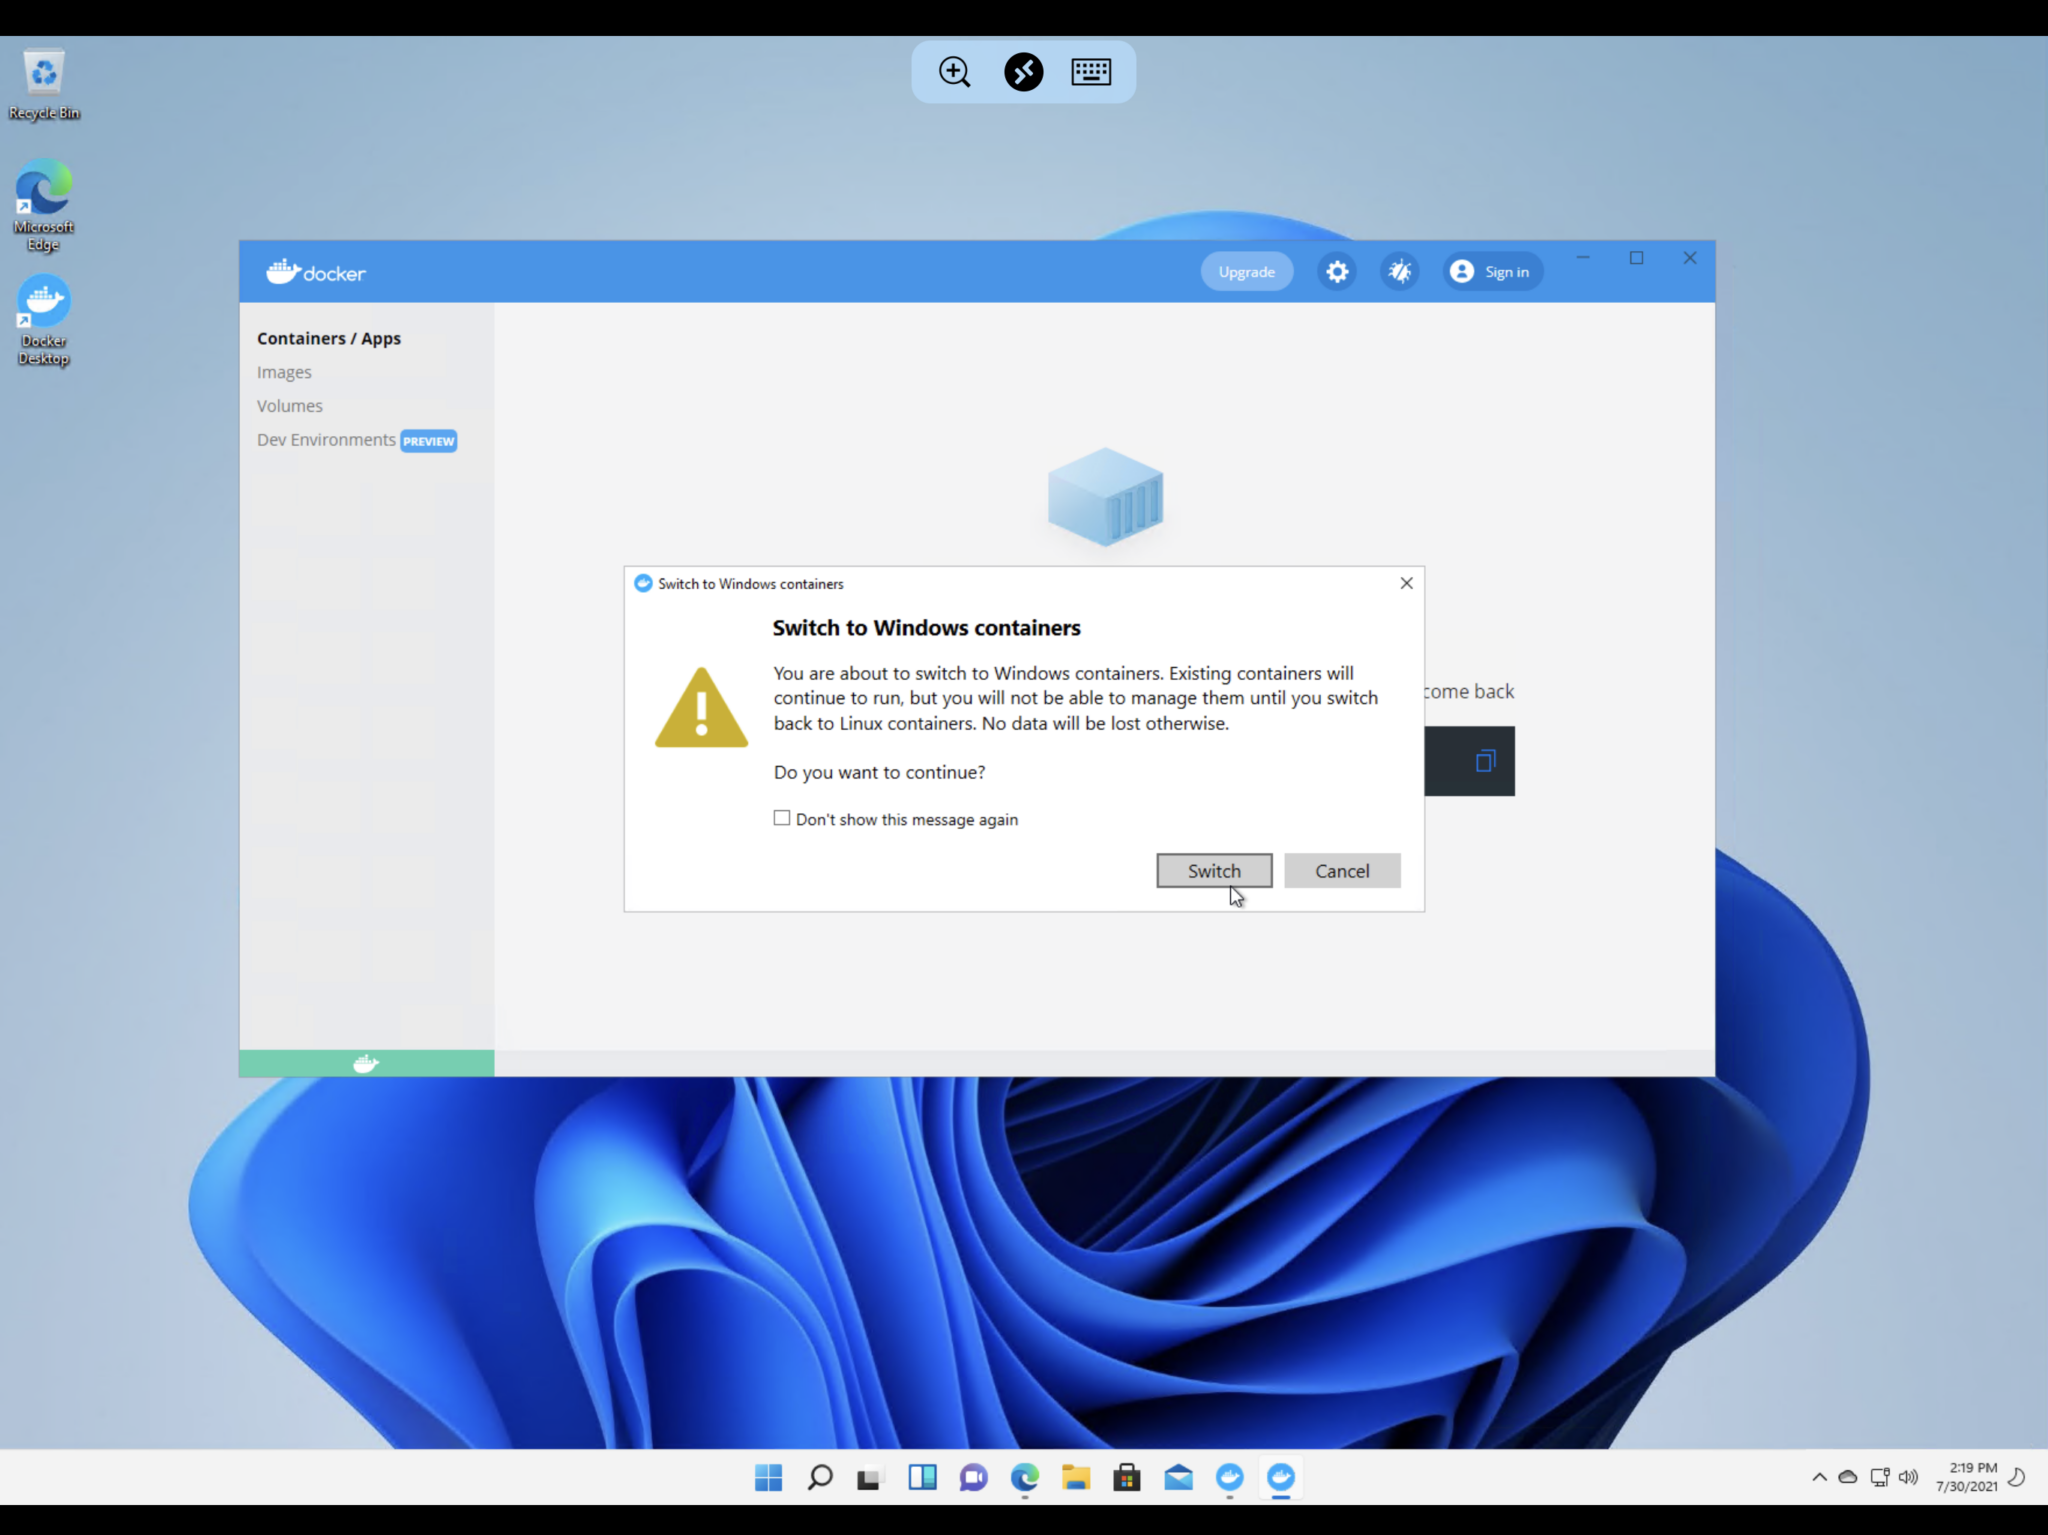2048x1535 pixels.
Task: Click the Switch button in dialog
Action: click(x=1214, y=870)
